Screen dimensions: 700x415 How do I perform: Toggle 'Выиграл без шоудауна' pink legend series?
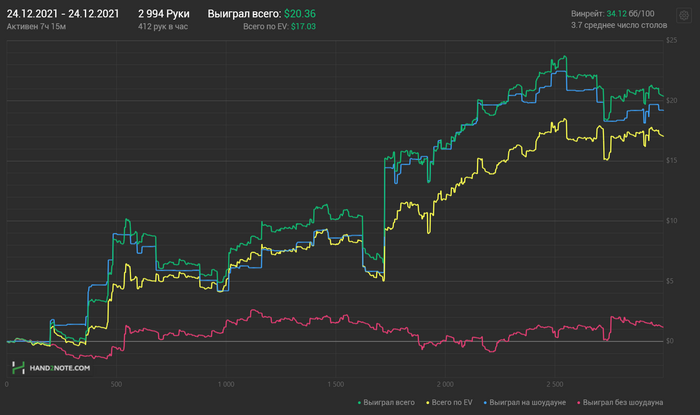[x=620, y=403]
